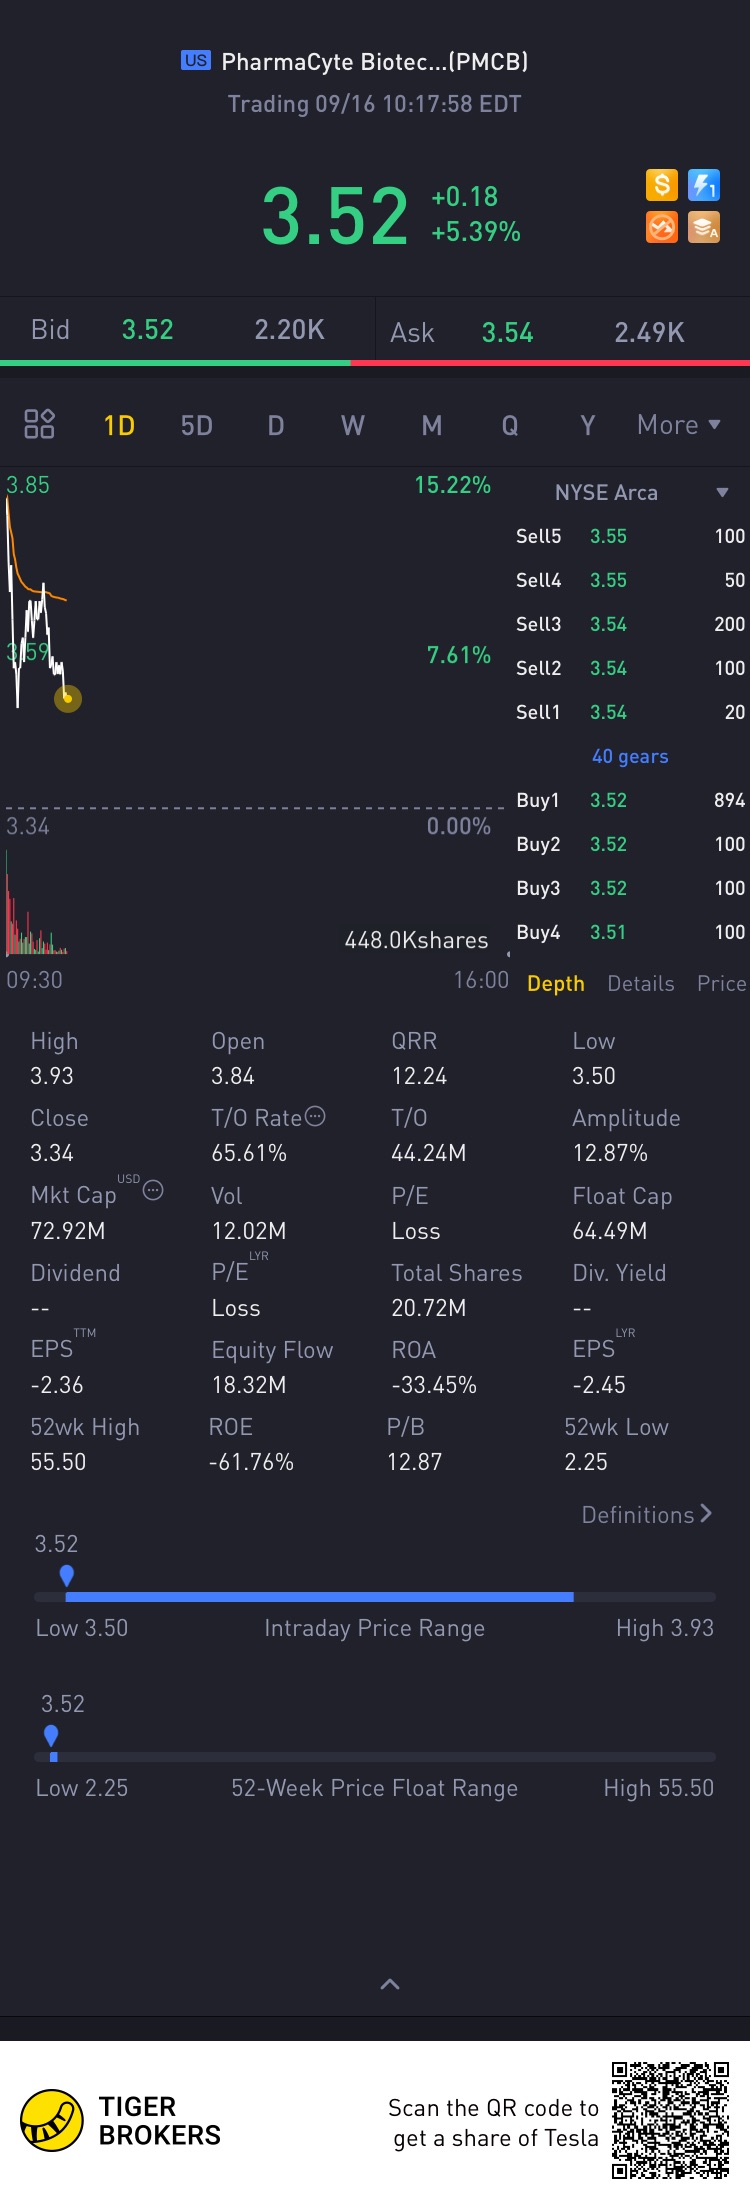The width and height of the screenshot is (750, 2201).
Task: Select the Buy4 order book row
Action: [x=630, y=932]
